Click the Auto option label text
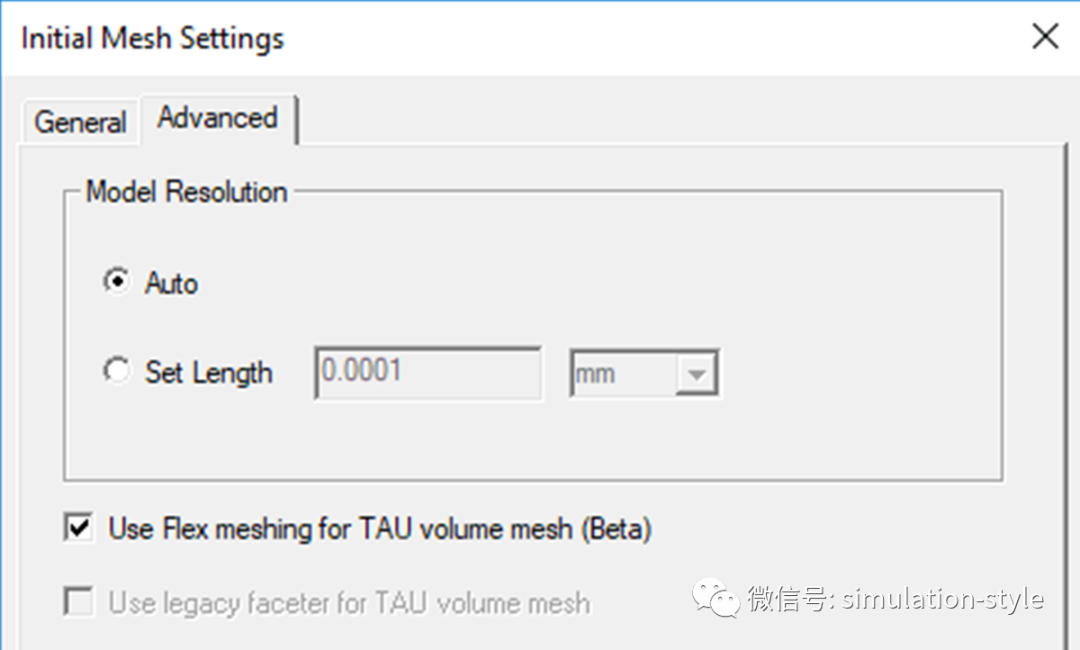This screenshot has width=1080, height=650. click(x=171, y=283)
